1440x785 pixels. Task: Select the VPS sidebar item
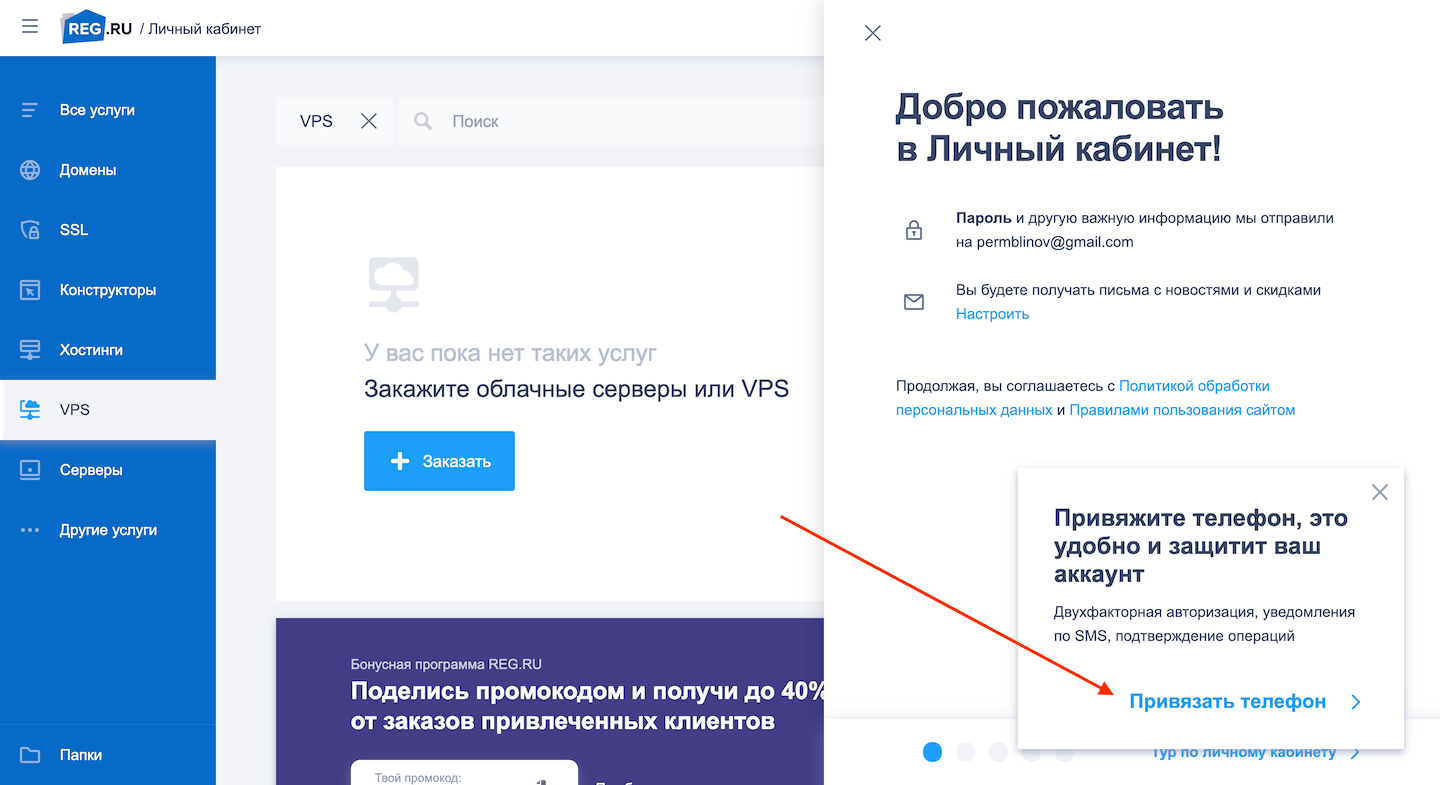(x=74, y=410)
